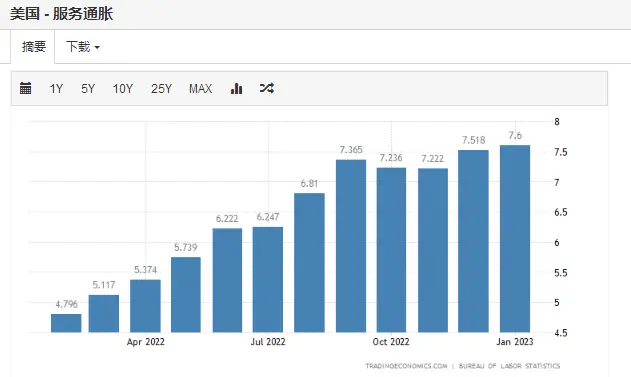Click the Jul 2022 bar showing 6.247
Screen dimensions: 631x377
[x=268, y=280]
